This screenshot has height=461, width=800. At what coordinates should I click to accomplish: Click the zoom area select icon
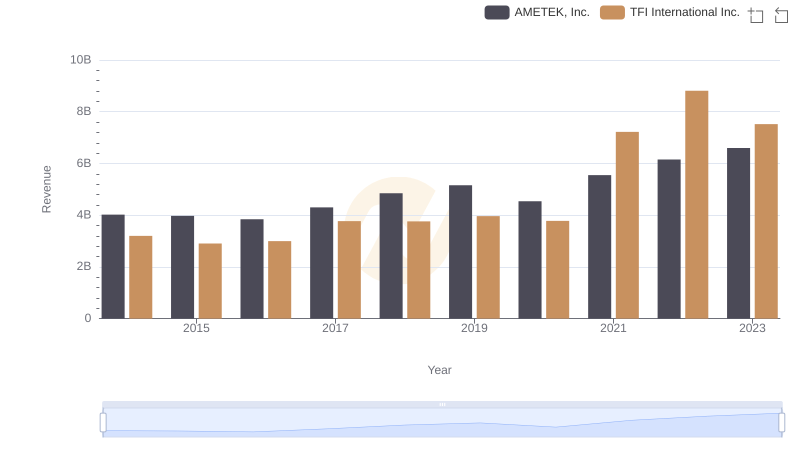(756, 15)
